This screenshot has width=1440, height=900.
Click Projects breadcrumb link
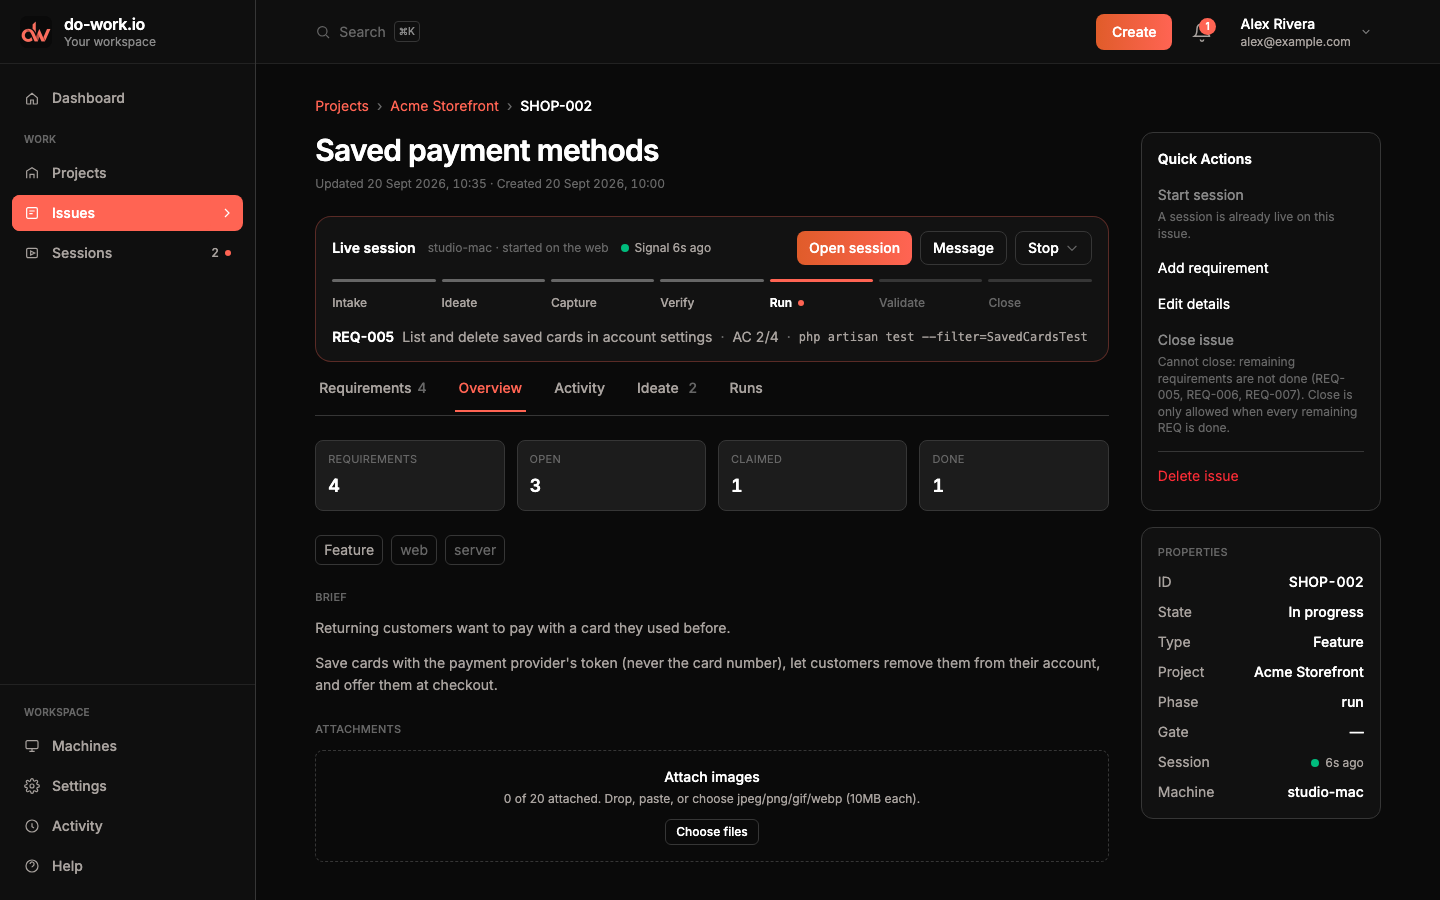click(x=342, y=106)
